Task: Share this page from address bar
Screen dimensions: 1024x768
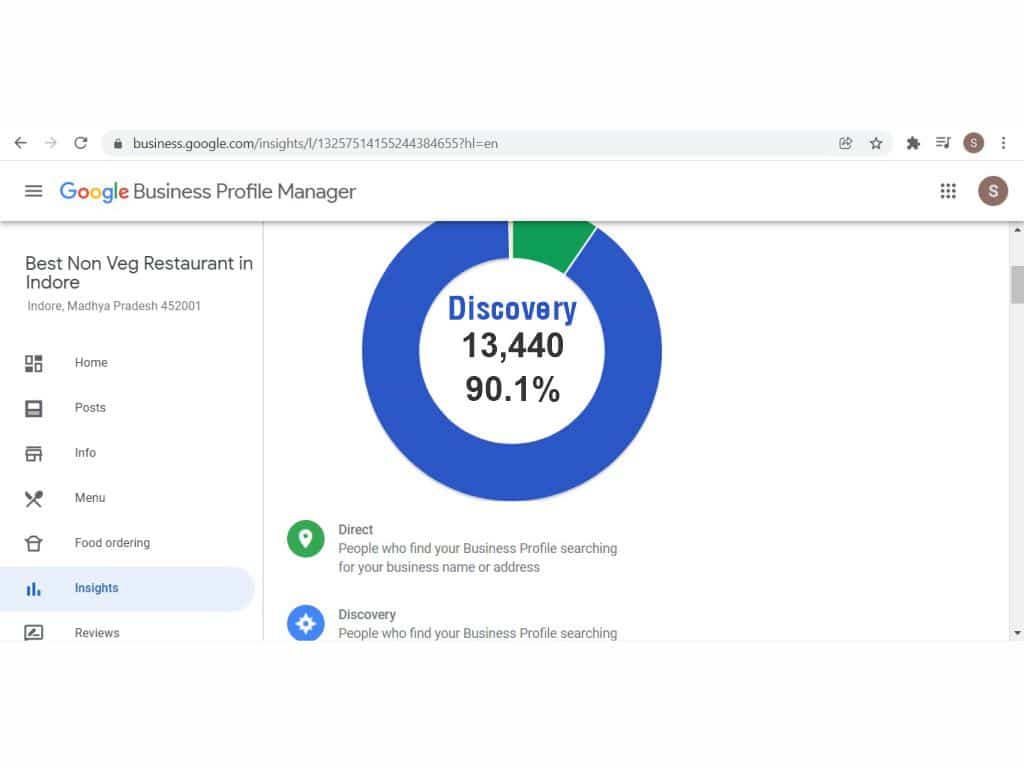Action: (x=846, y=143)
